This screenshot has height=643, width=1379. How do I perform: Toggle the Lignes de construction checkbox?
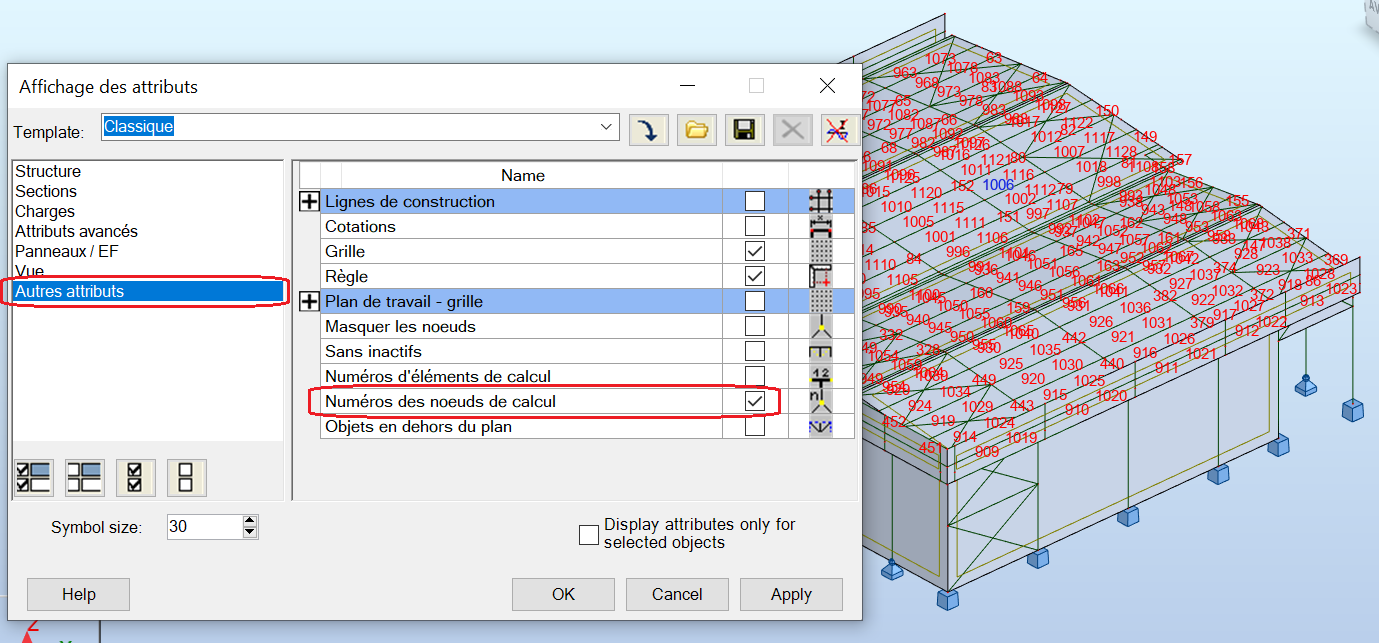coord(755,201)
